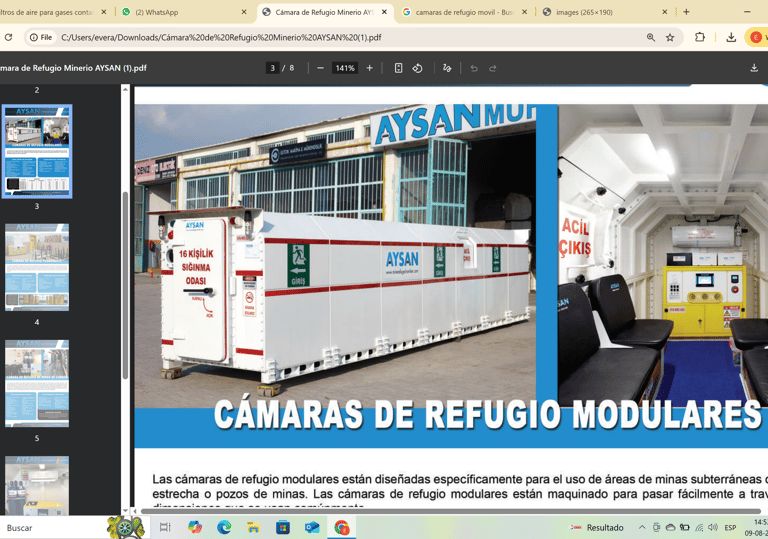Click the PDF undo icon
This screenshot has width=768, height=539.
(x=474, y=68)
